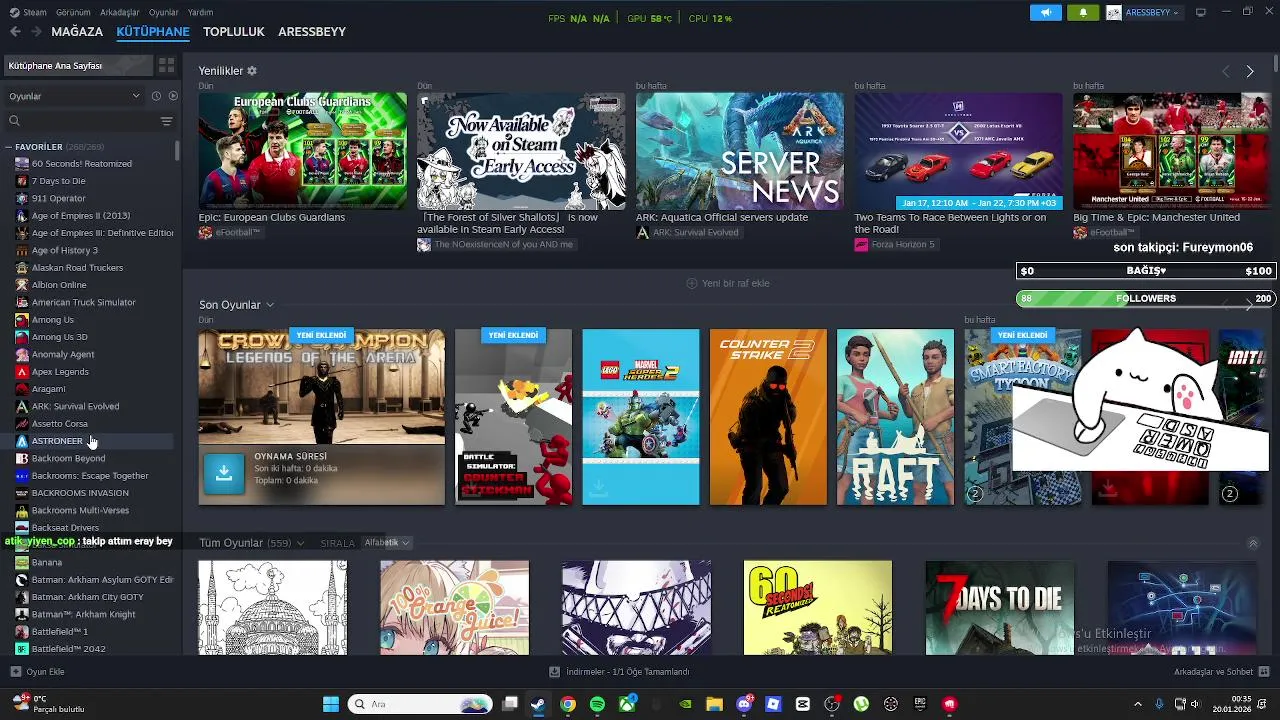Open the Oyunlar filter dropdown
The height and width of the screenshot is (720, 1280).
74,96
